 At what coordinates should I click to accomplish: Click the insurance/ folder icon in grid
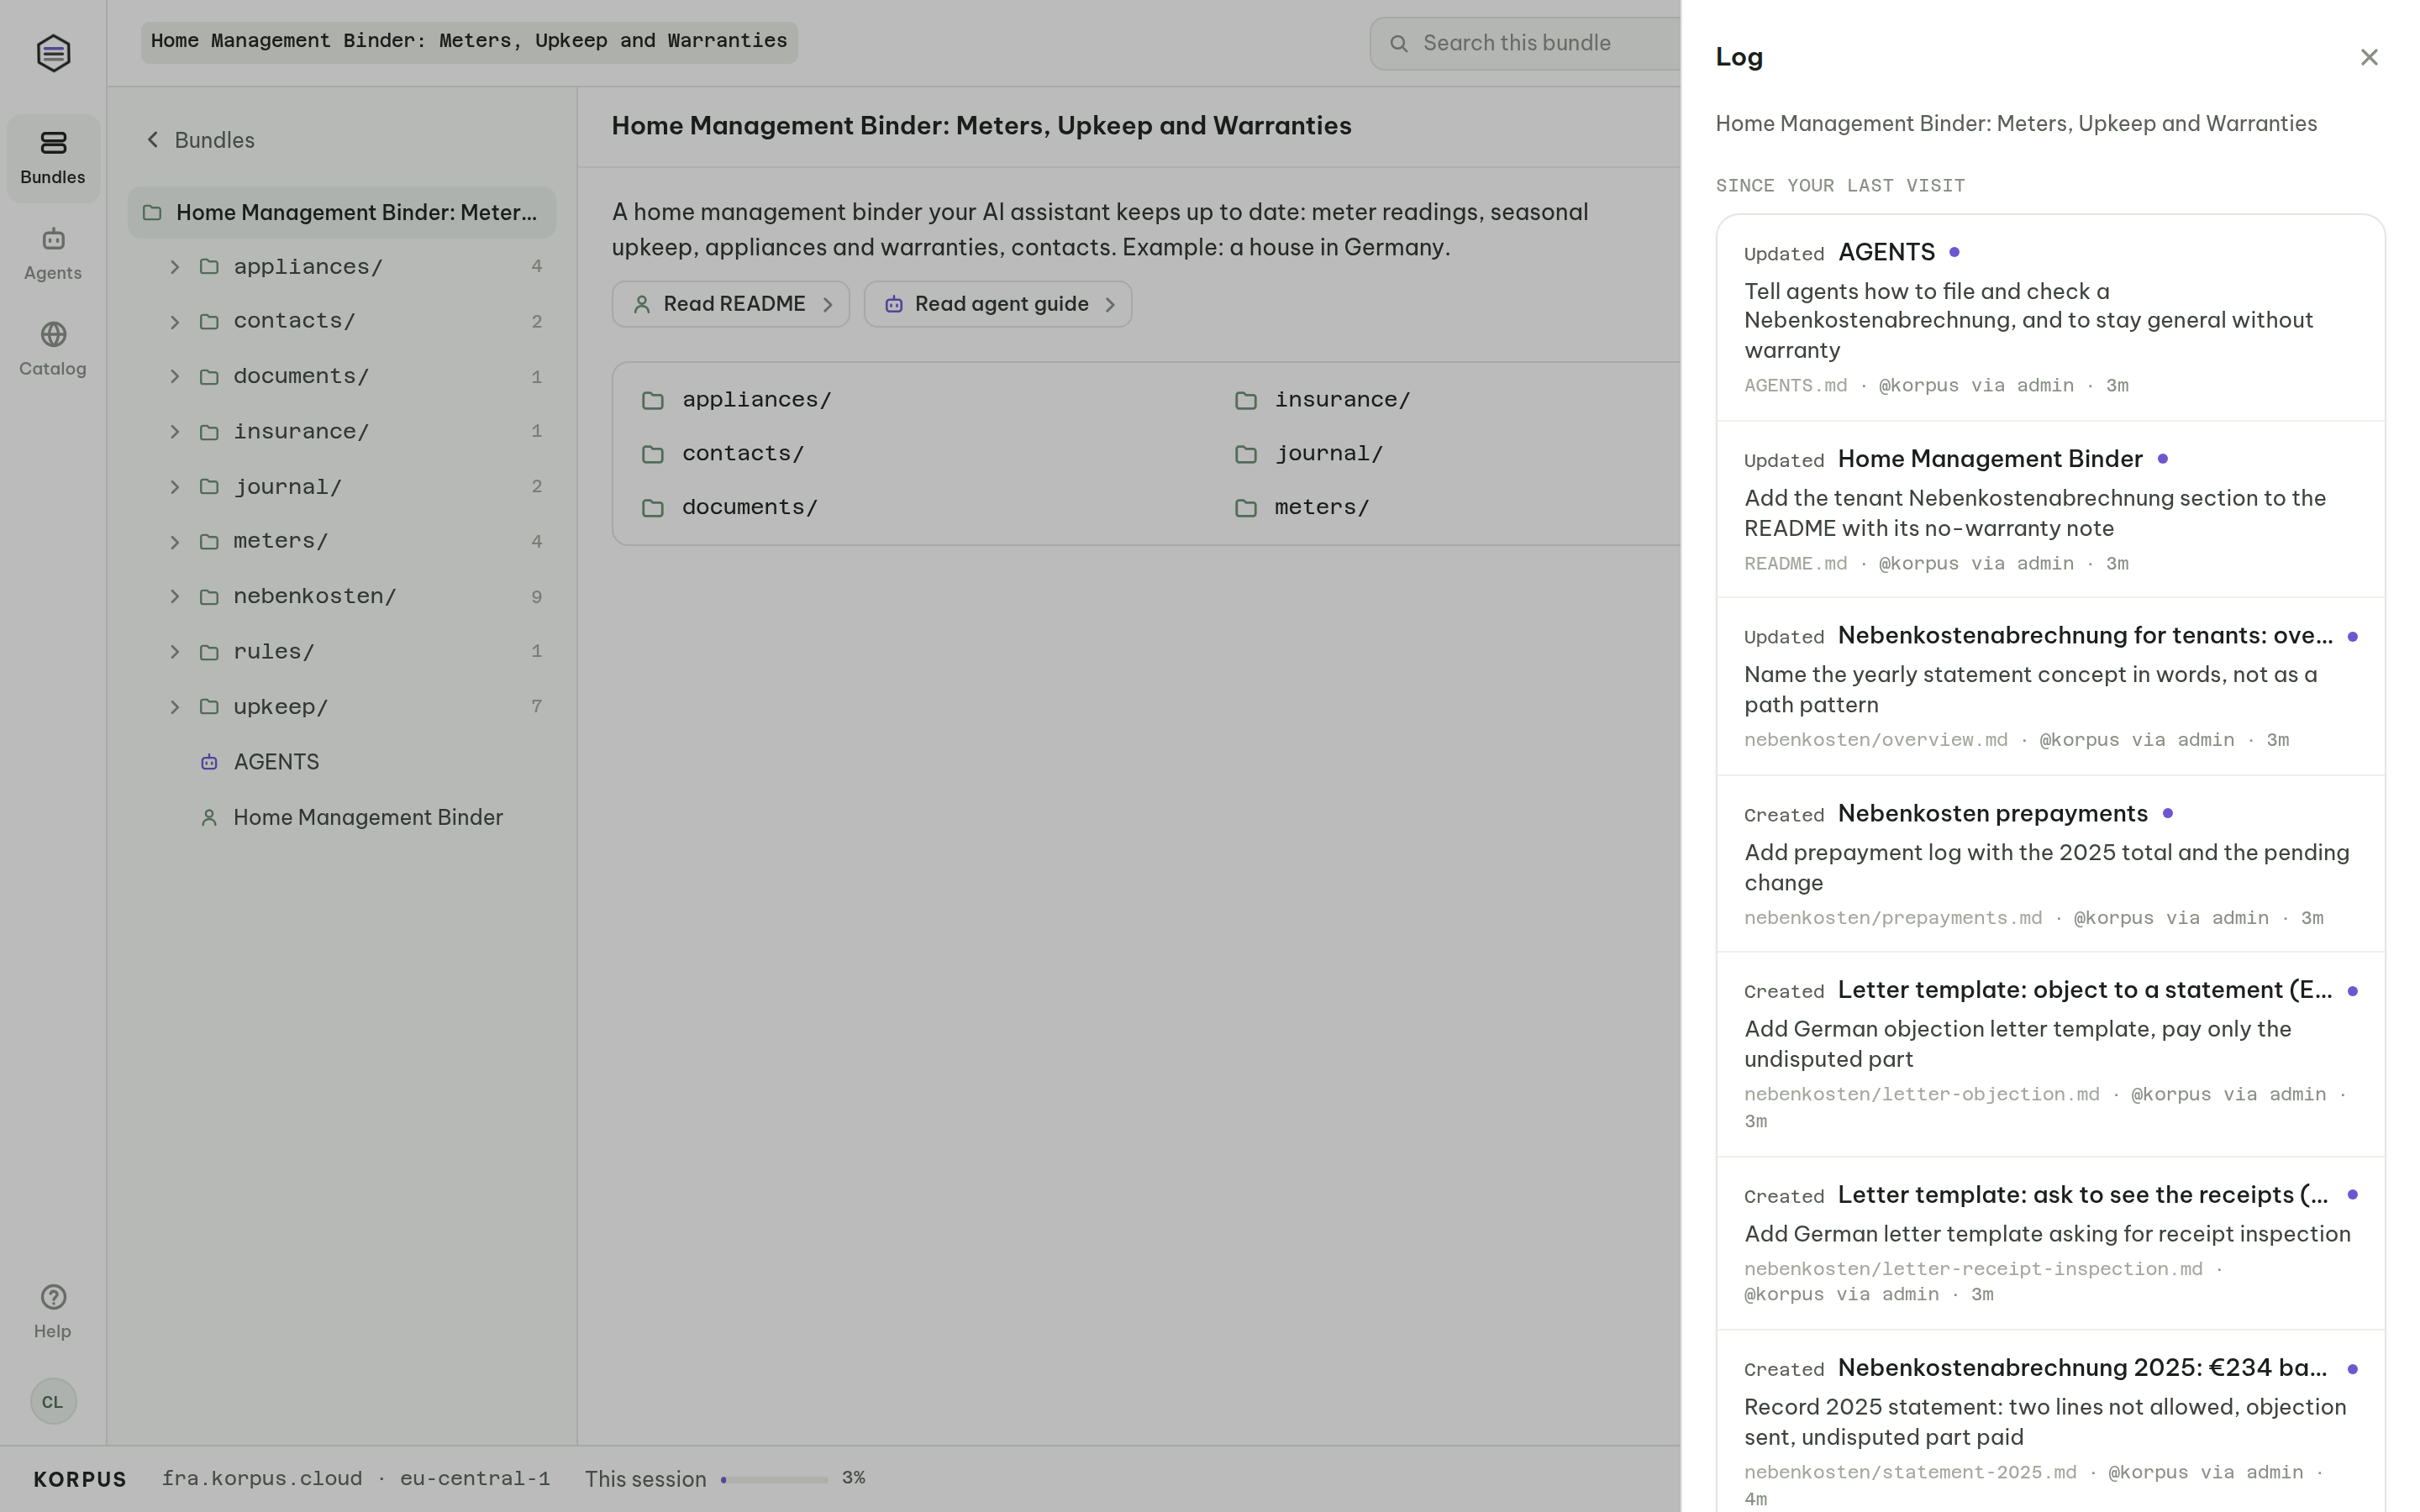pyautogui.click(x=1246, y=400)
